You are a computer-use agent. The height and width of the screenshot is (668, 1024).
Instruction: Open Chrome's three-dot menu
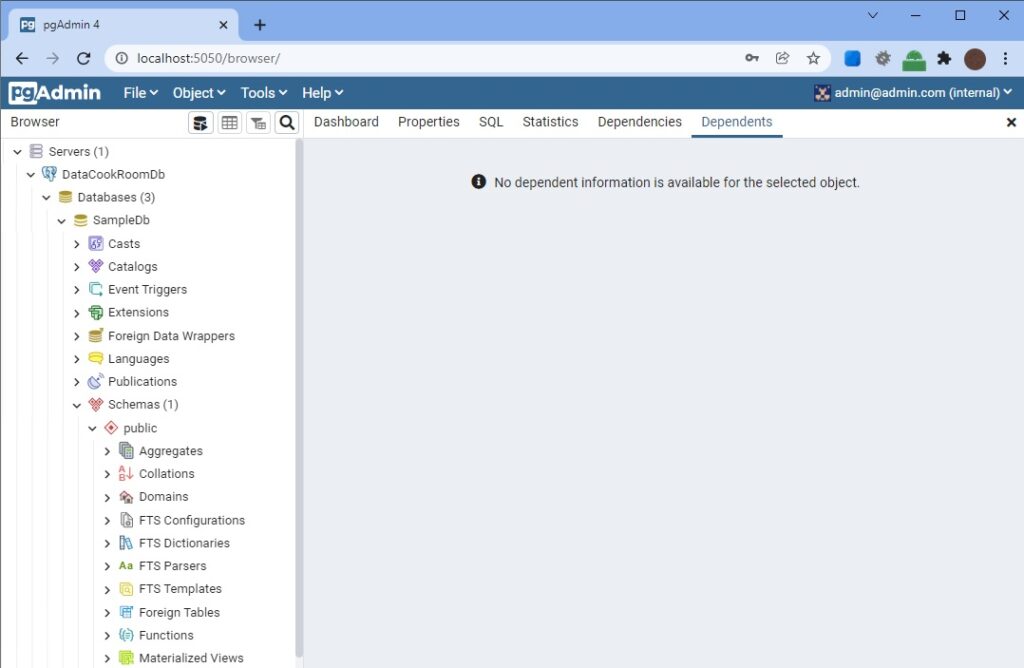1005,58
